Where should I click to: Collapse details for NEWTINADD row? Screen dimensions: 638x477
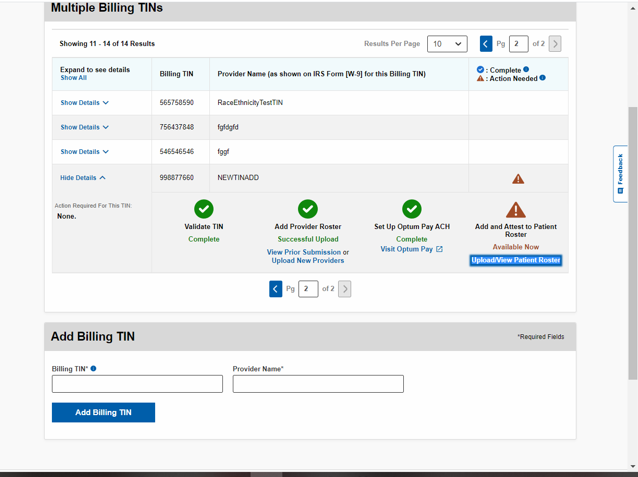pyautogui.click(x=82, y=178)
